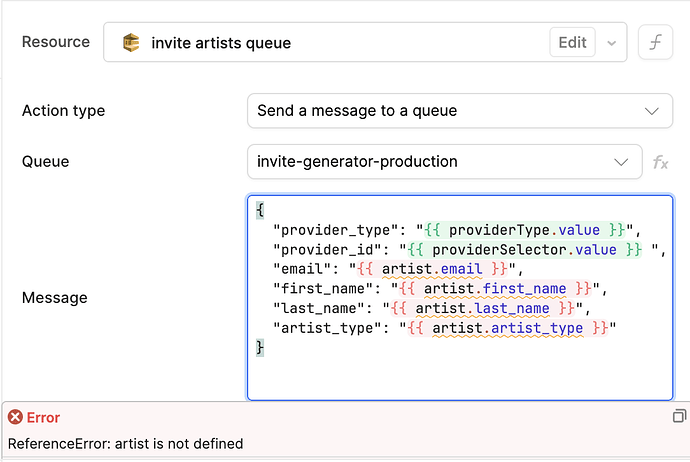690x462 pixels.
Task: Click the invite artists queue resource name
Action: click(x=221, y=43)
